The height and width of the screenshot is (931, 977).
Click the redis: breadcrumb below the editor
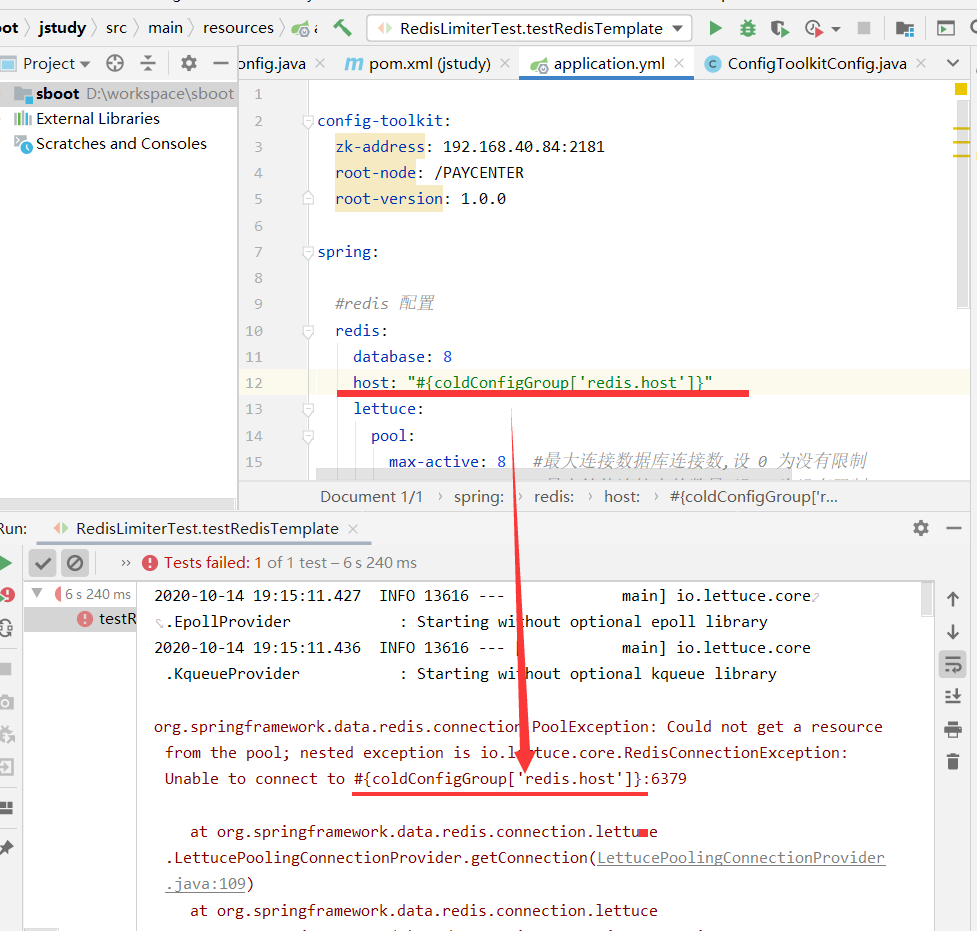click(x=554, y=497)
